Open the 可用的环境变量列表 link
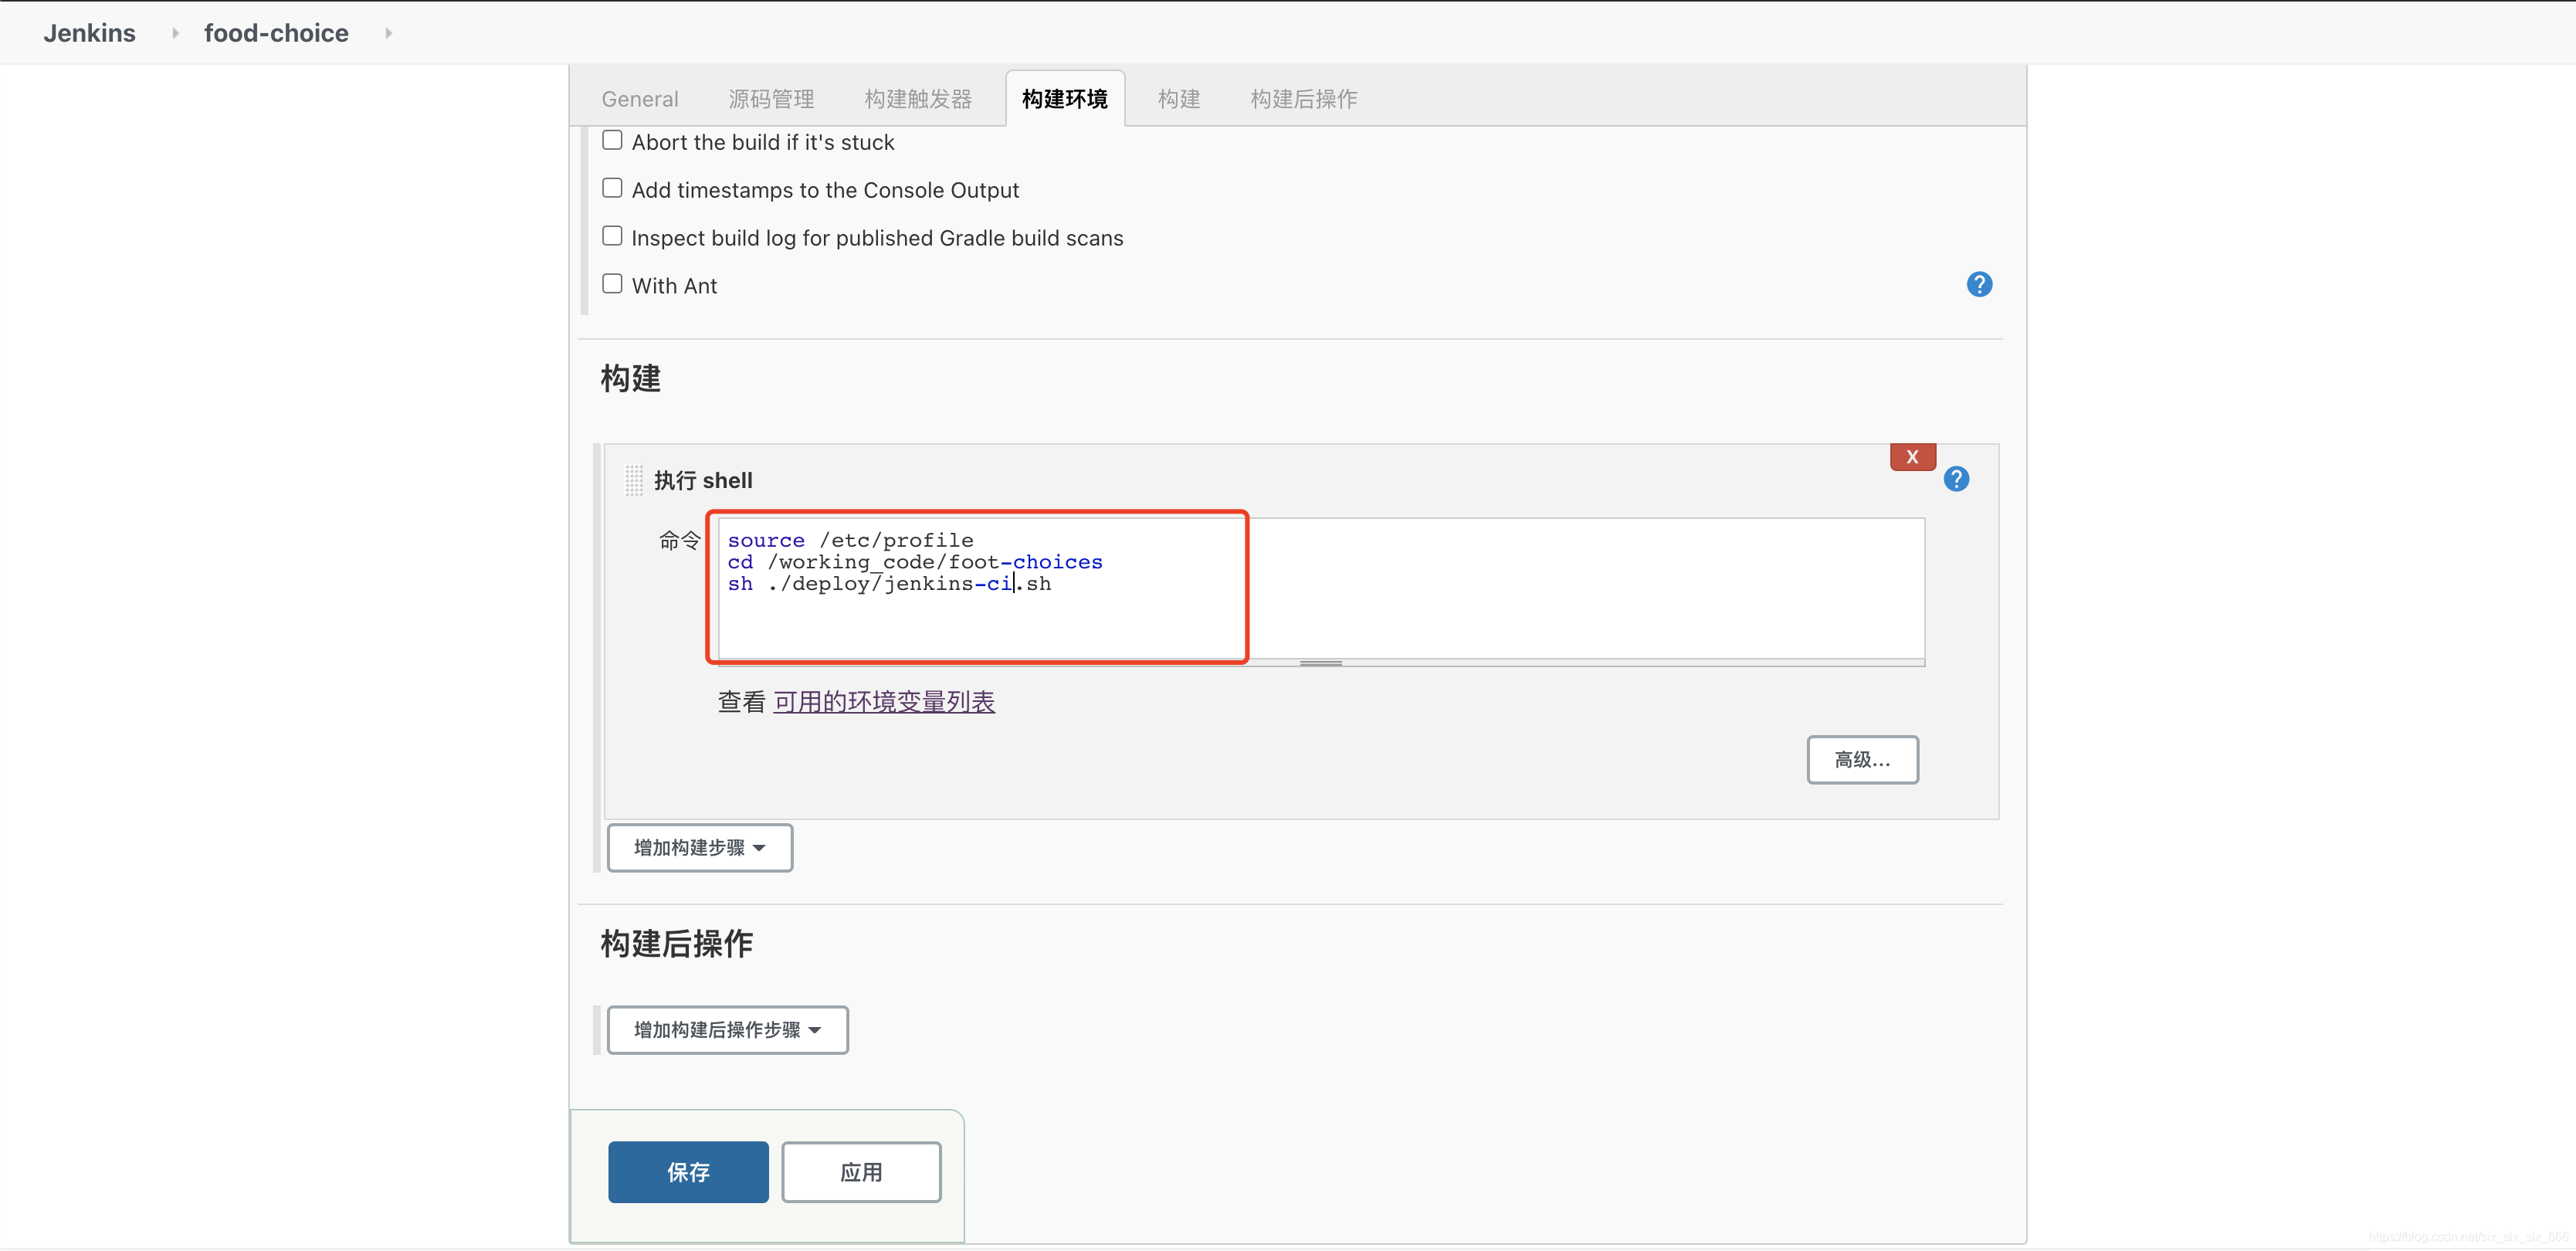This screenshot has height=1251, width=2576. (x=883, y=701)
